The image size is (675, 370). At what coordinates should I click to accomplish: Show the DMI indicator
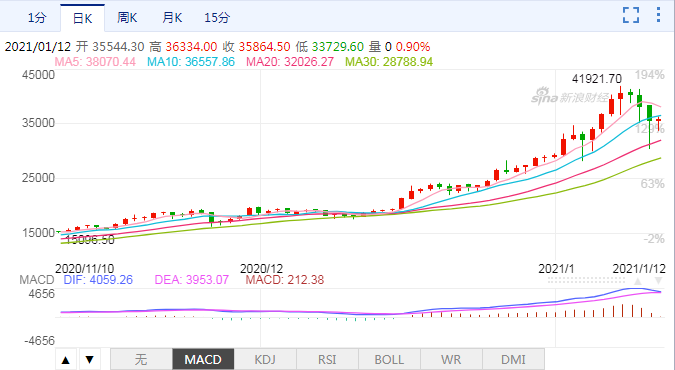(513, 360)
